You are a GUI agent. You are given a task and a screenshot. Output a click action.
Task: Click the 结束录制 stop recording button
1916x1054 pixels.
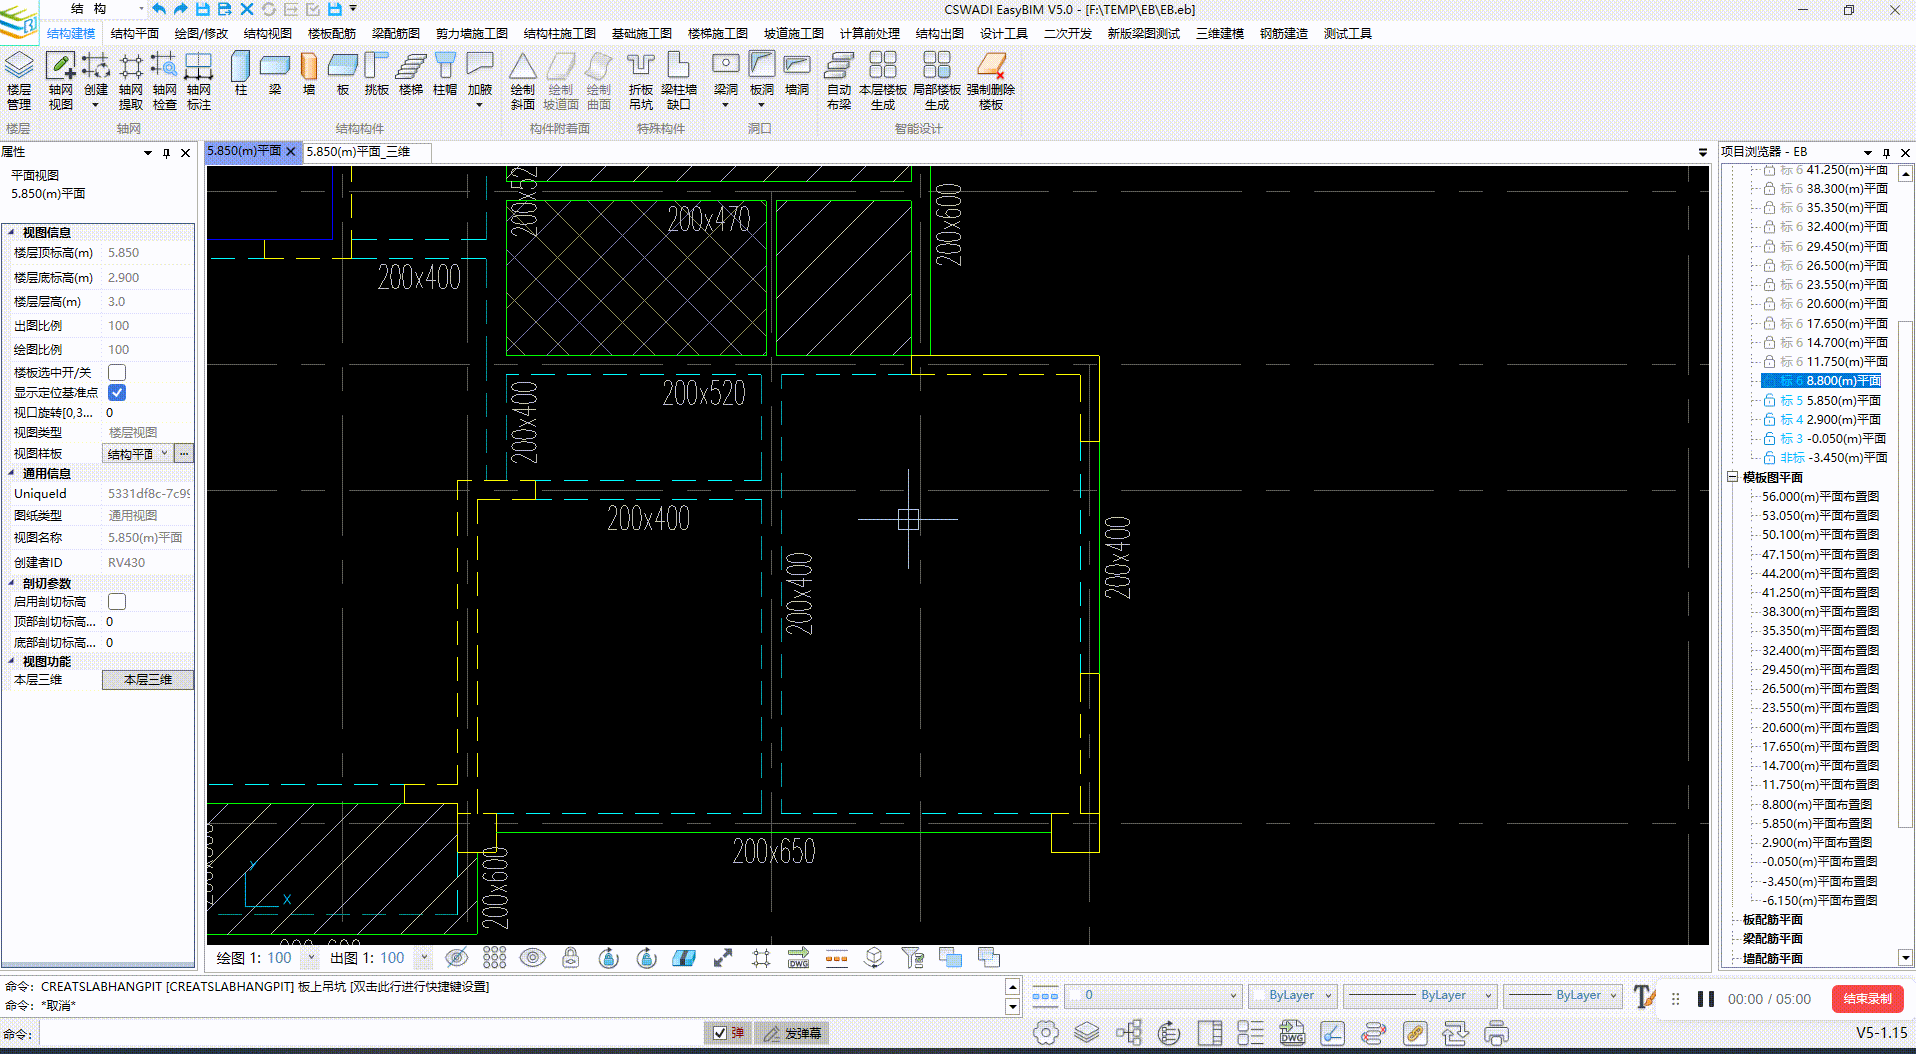click(1866, 999)
